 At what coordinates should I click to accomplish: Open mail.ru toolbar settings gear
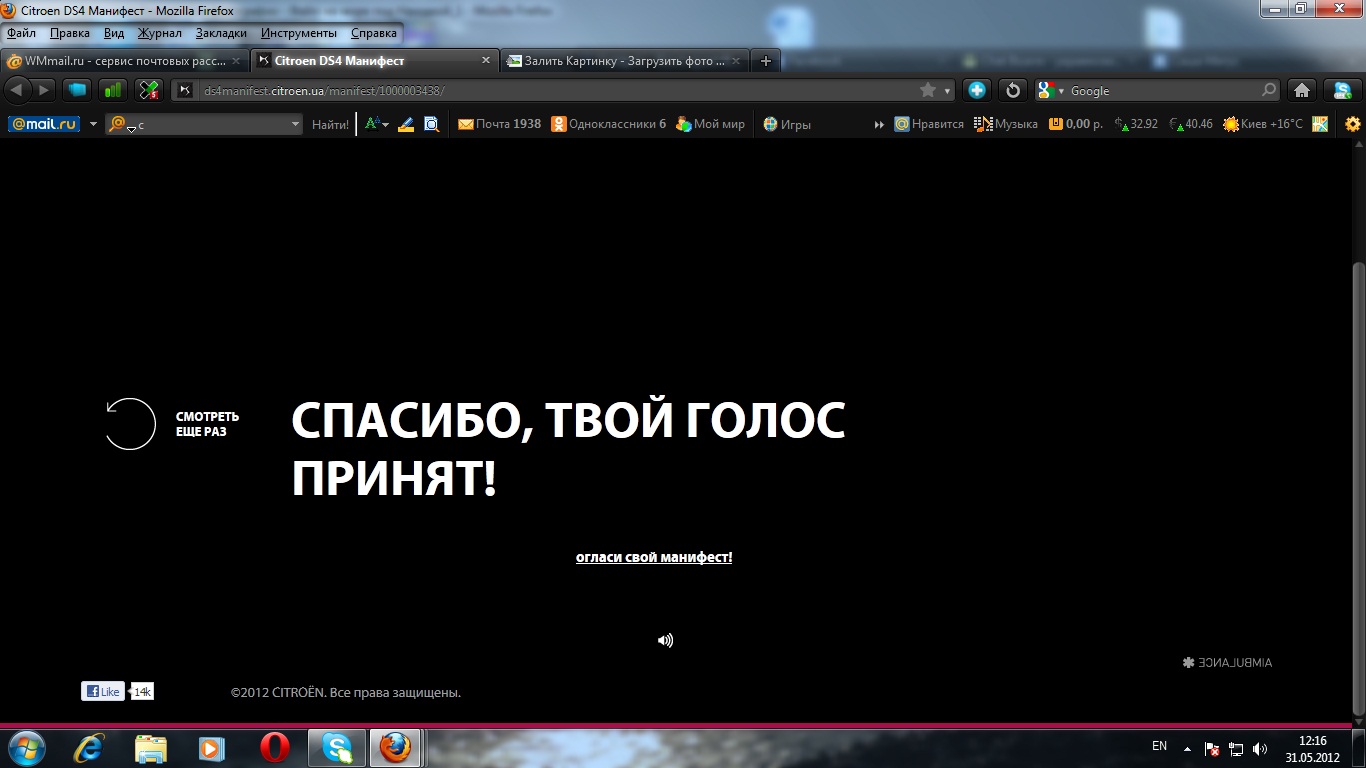point(1353,124)
